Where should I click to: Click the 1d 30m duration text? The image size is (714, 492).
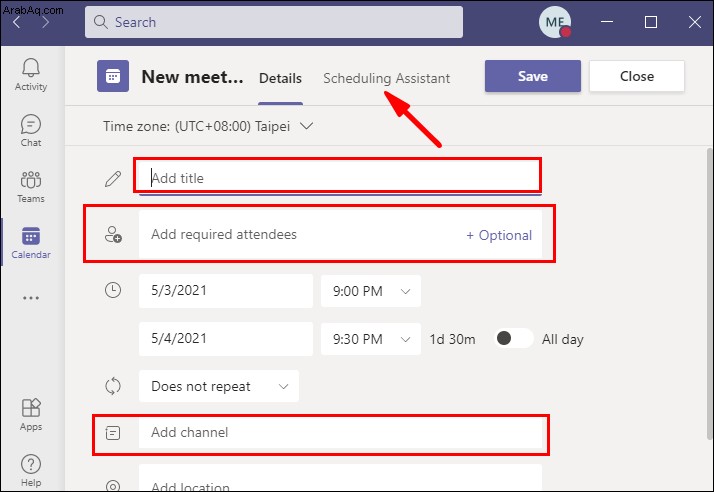[452, 339]
